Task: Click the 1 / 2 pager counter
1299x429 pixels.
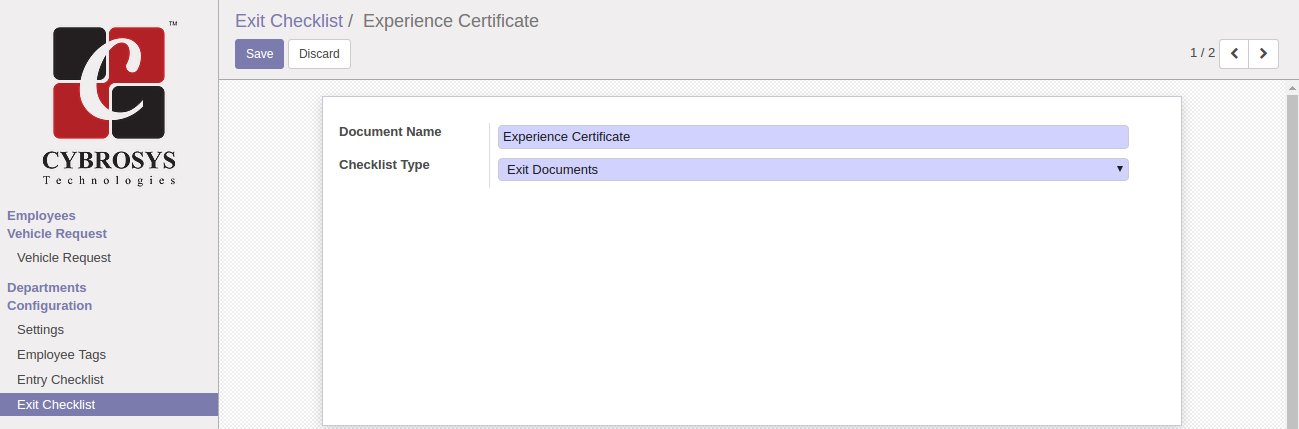Action: coord(1202,53)
